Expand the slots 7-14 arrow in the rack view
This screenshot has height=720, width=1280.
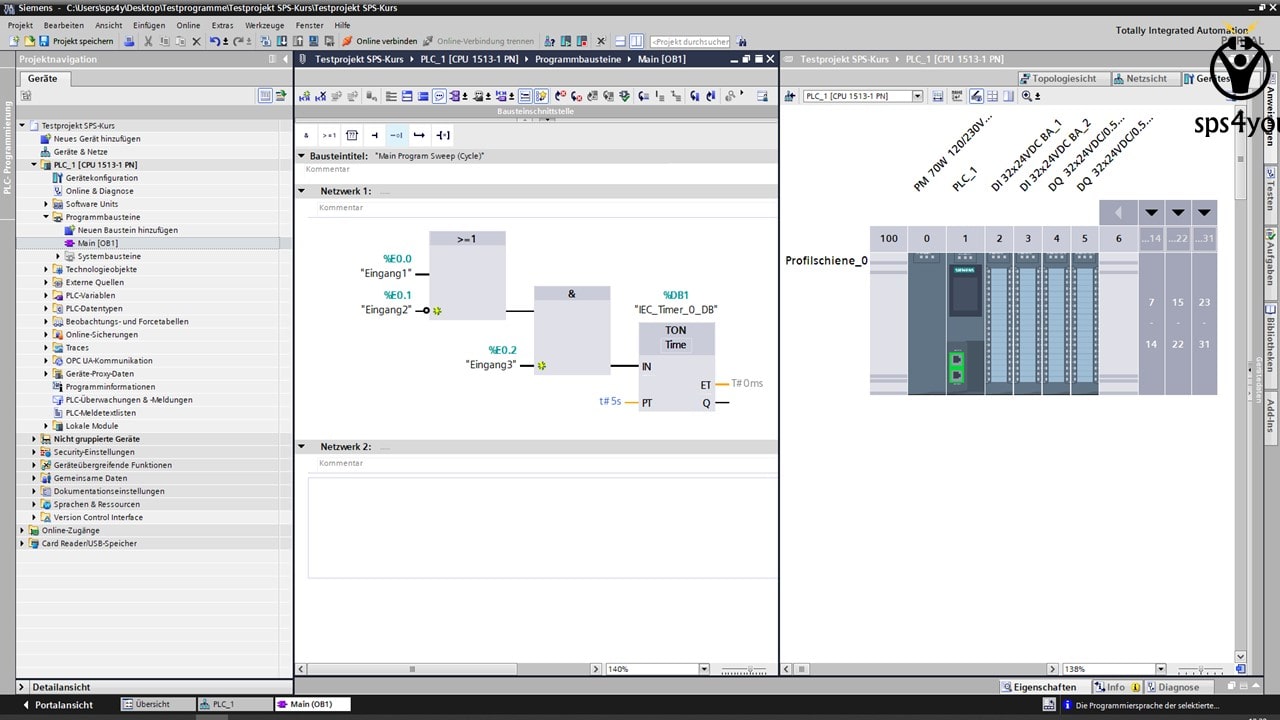(x=1151, y=212)
